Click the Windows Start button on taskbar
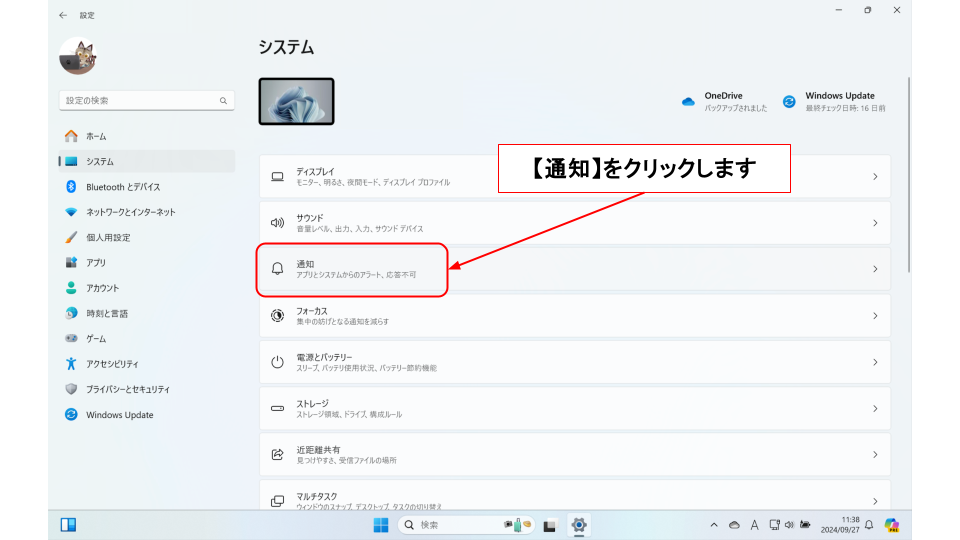Image resolution: width=960 pixels, height=540 pixels. point(381,525)
